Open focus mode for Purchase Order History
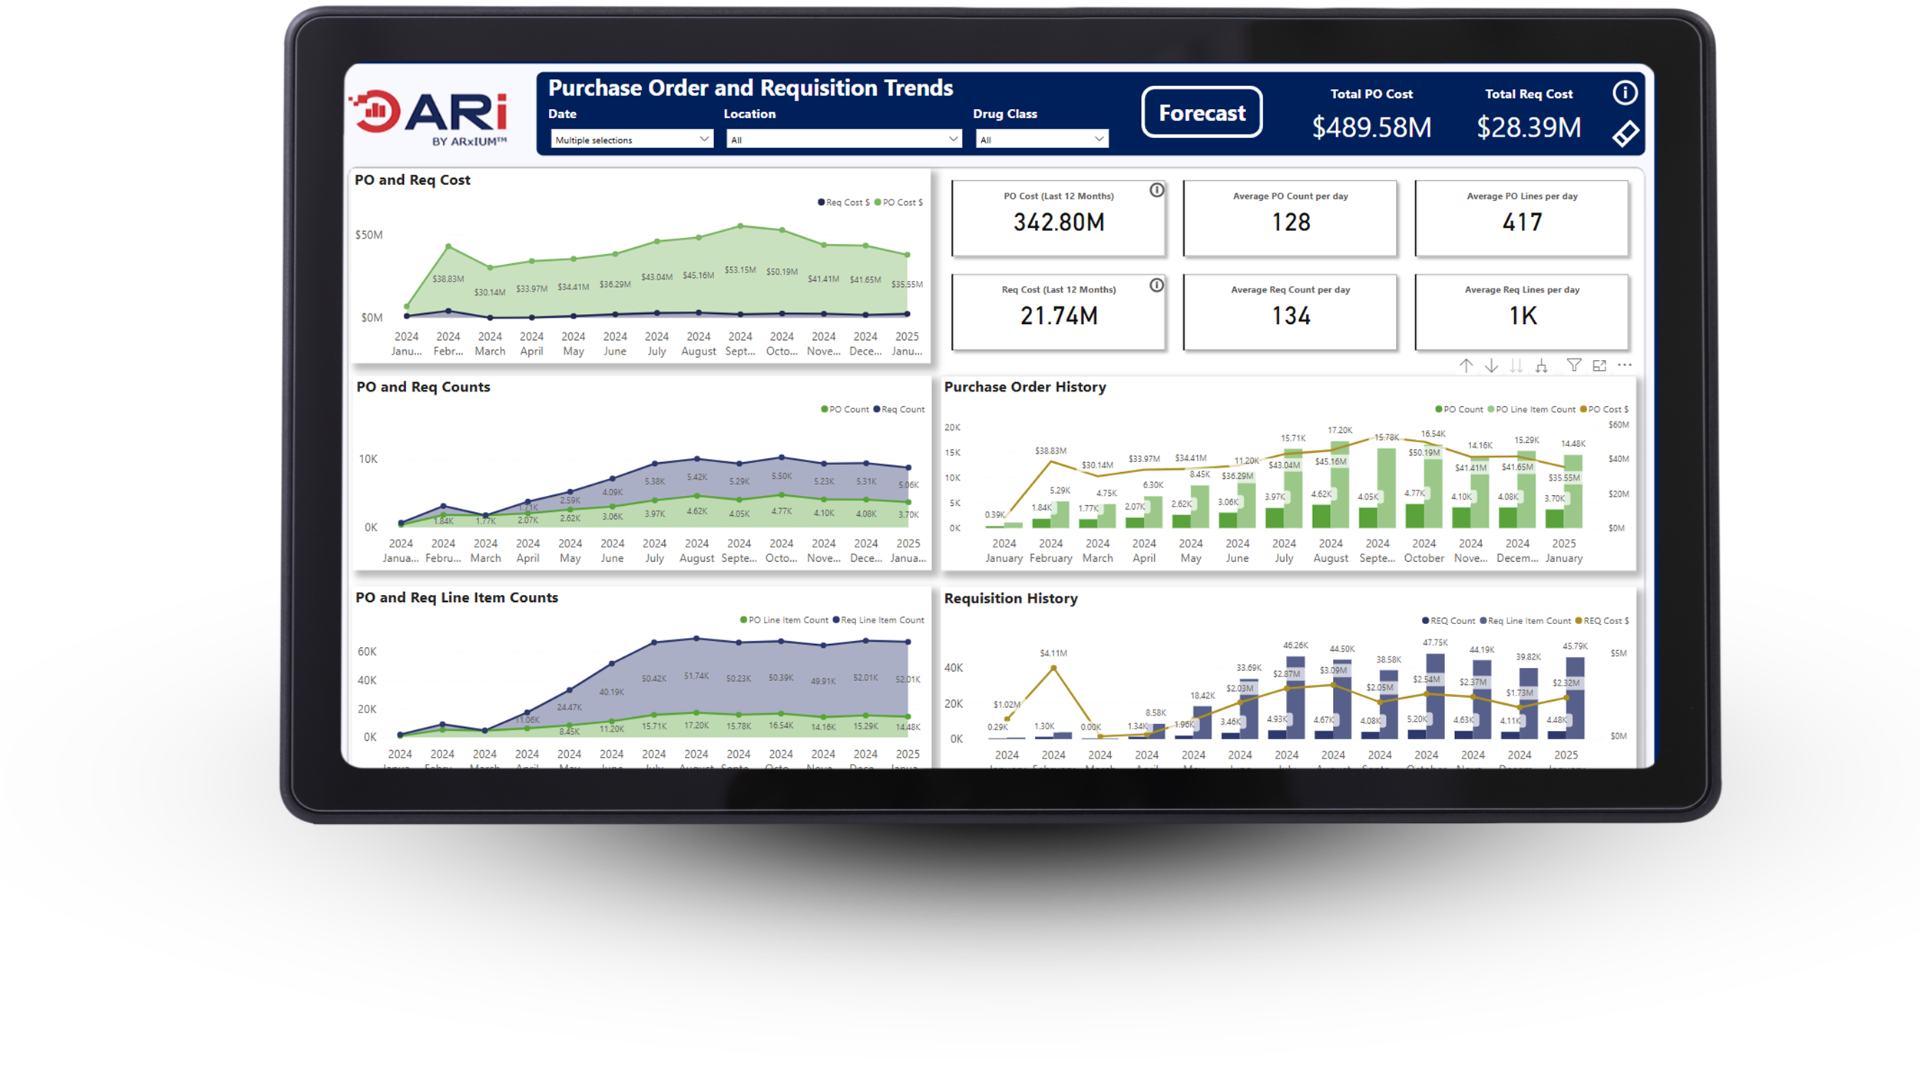 point(1599,366)
